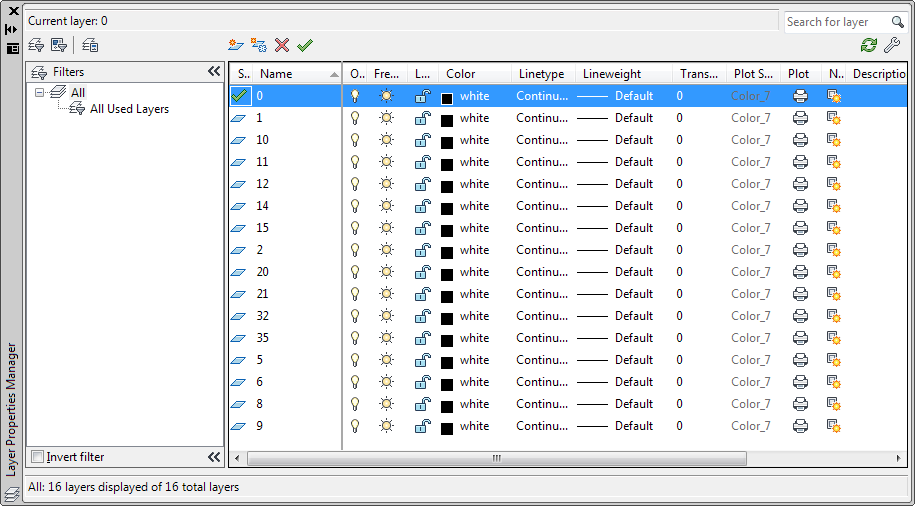Click the New Layer icon
This screenshot has height=506, width=915.
tap(236, 45)
